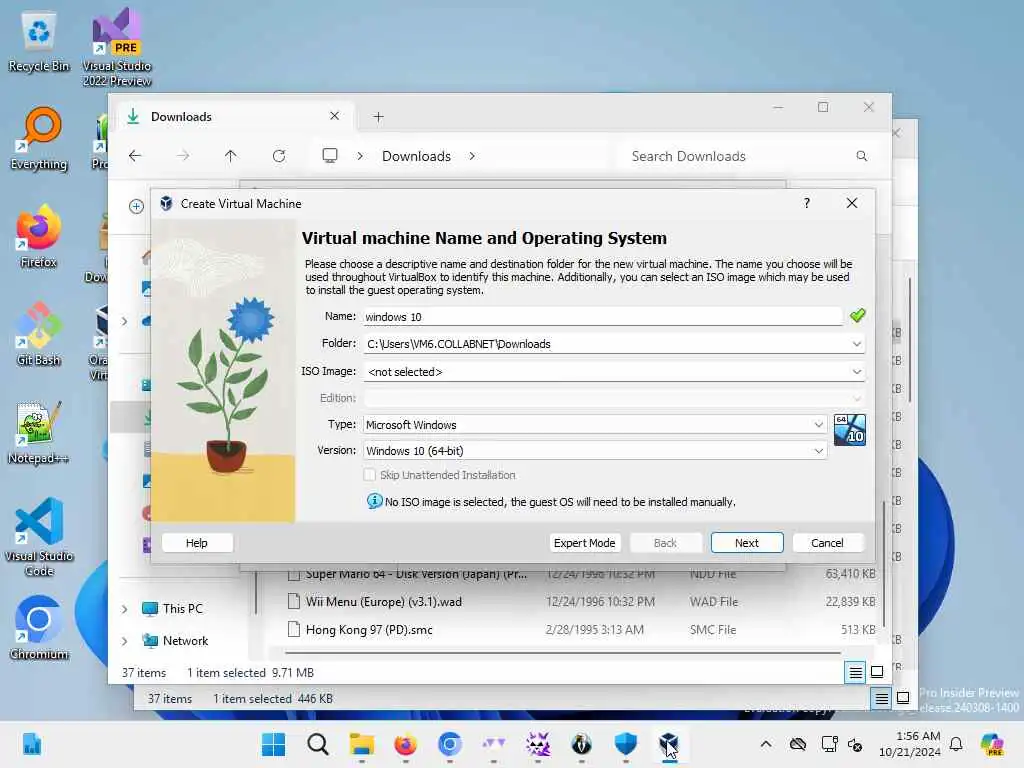
Task: Select Visual Studio Code desktop icon
Action: 39,537
